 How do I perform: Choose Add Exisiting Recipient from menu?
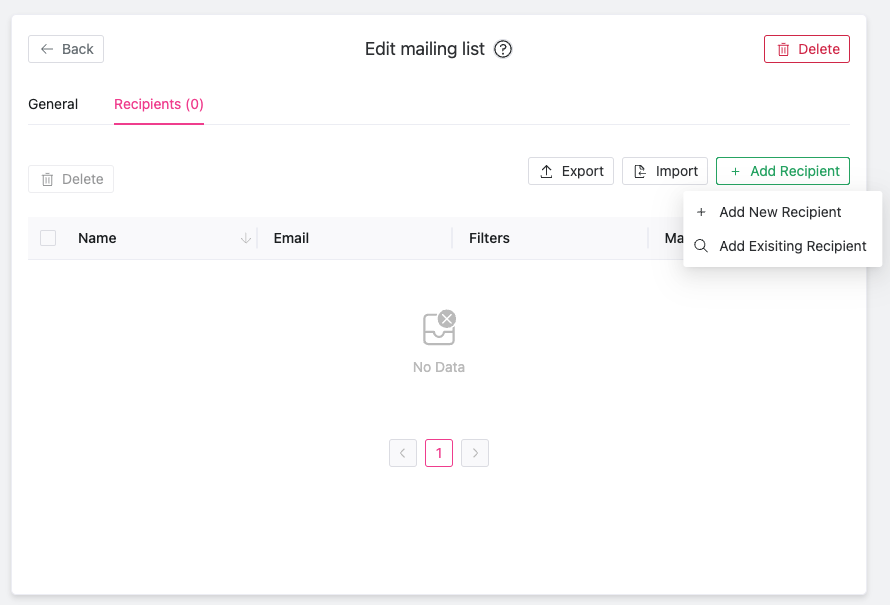click(792, 246)
